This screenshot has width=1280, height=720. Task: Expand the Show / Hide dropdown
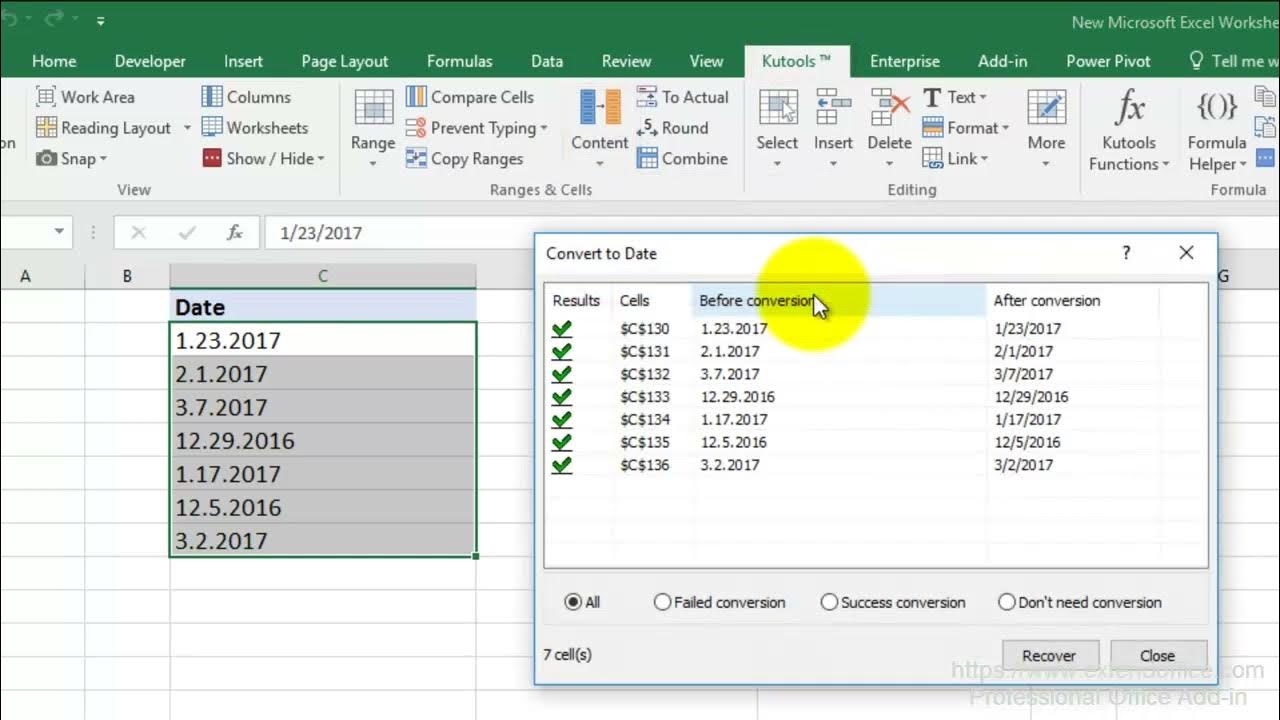click(321, 158)
